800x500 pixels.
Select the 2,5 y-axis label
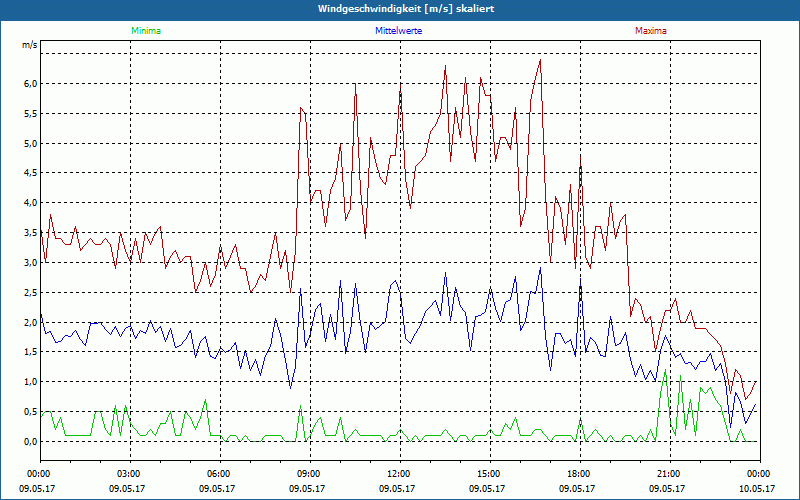[x=30, y=292]
